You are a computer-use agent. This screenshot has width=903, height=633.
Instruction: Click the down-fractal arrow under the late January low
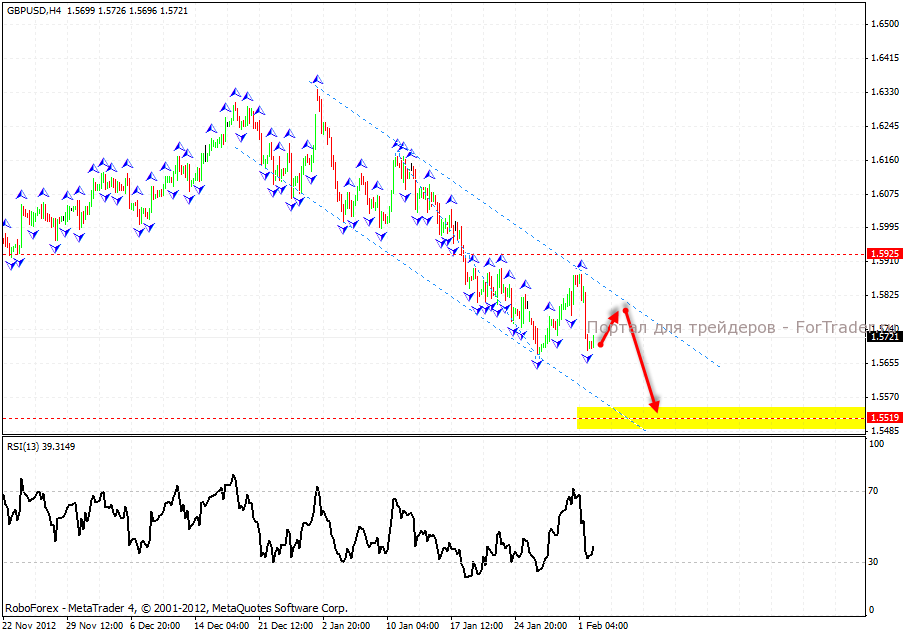[x=538, y=364]
